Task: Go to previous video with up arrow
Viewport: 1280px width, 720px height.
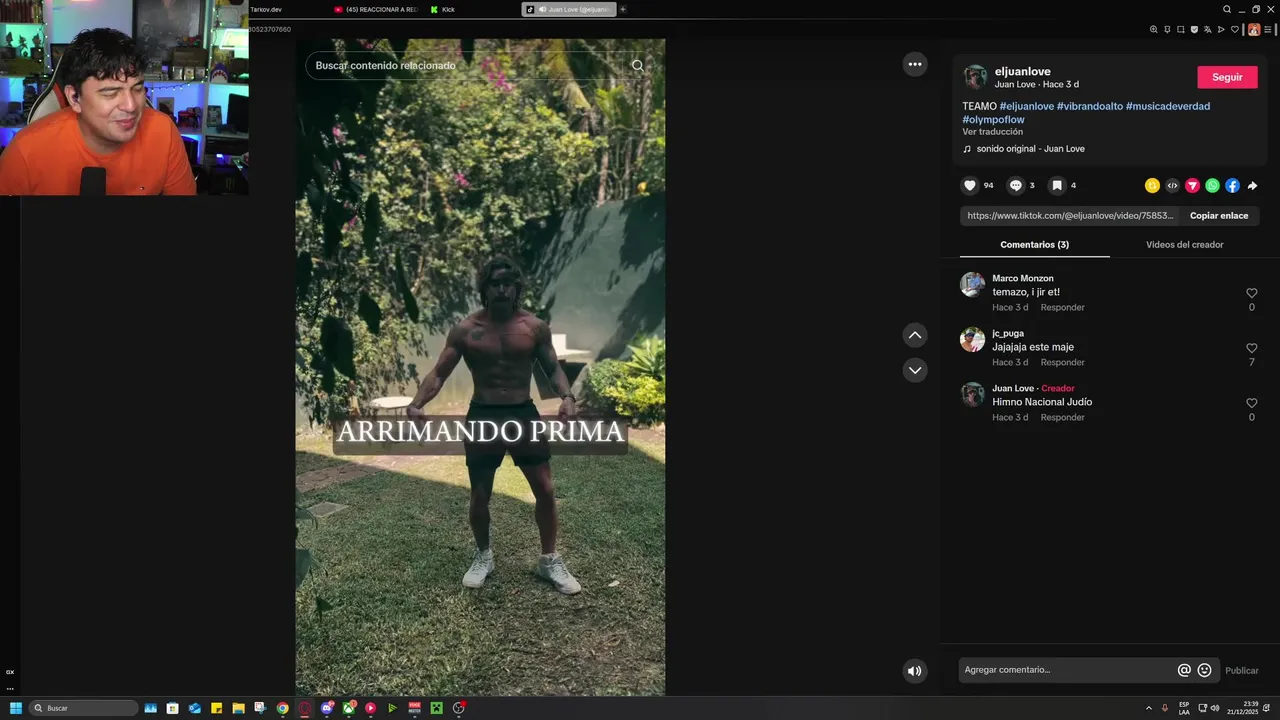Action: (915, 335)
